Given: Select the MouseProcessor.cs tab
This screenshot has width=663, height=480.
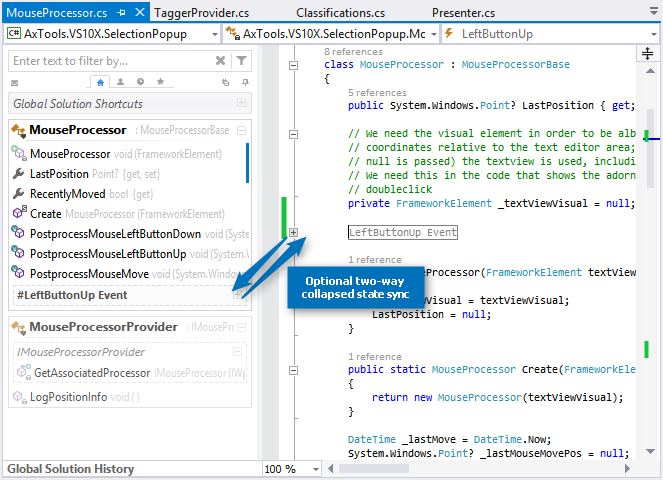Looking at the screenshot, I should [x=57, y=13].
